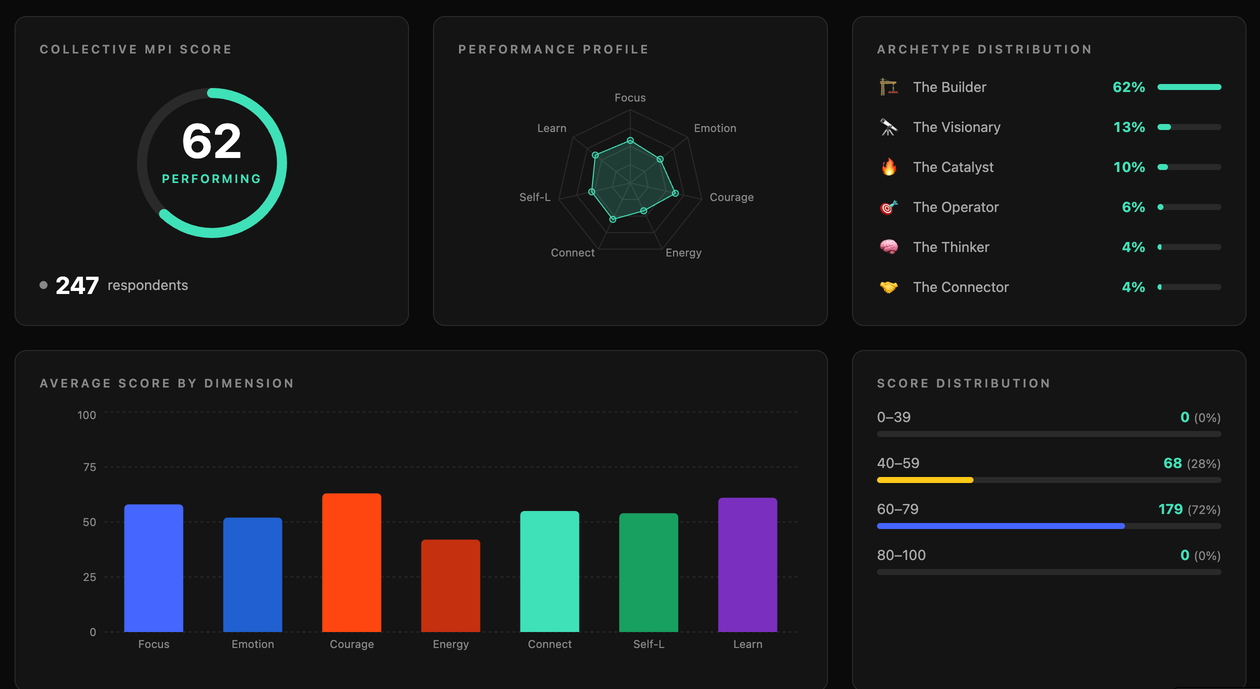The width and height of the screenshot is (1260, 689).
Task: Click the blue 60–79 distribution bar
Action: point(1001,526)
